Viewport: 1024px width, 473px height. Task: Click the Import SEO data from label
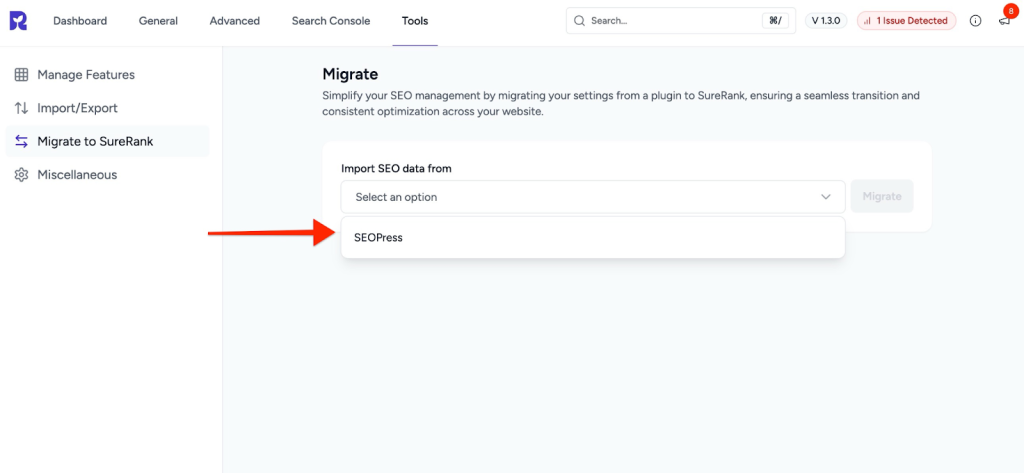396,169
